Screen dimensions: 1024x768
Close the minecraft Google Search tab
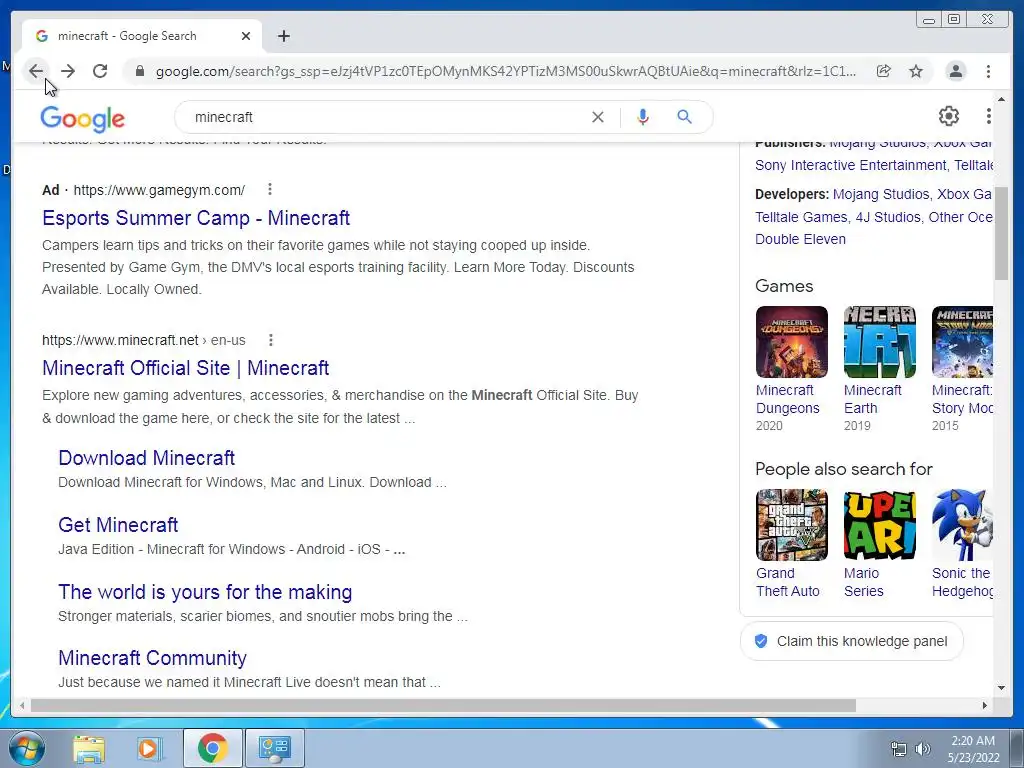[246, 36]
